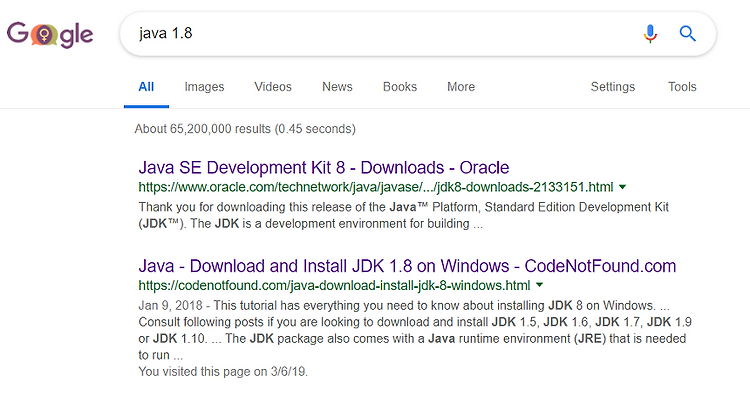This screenshot has width=750, height=396.
Task: Open the News tab
Action: (x=337, y=87)
